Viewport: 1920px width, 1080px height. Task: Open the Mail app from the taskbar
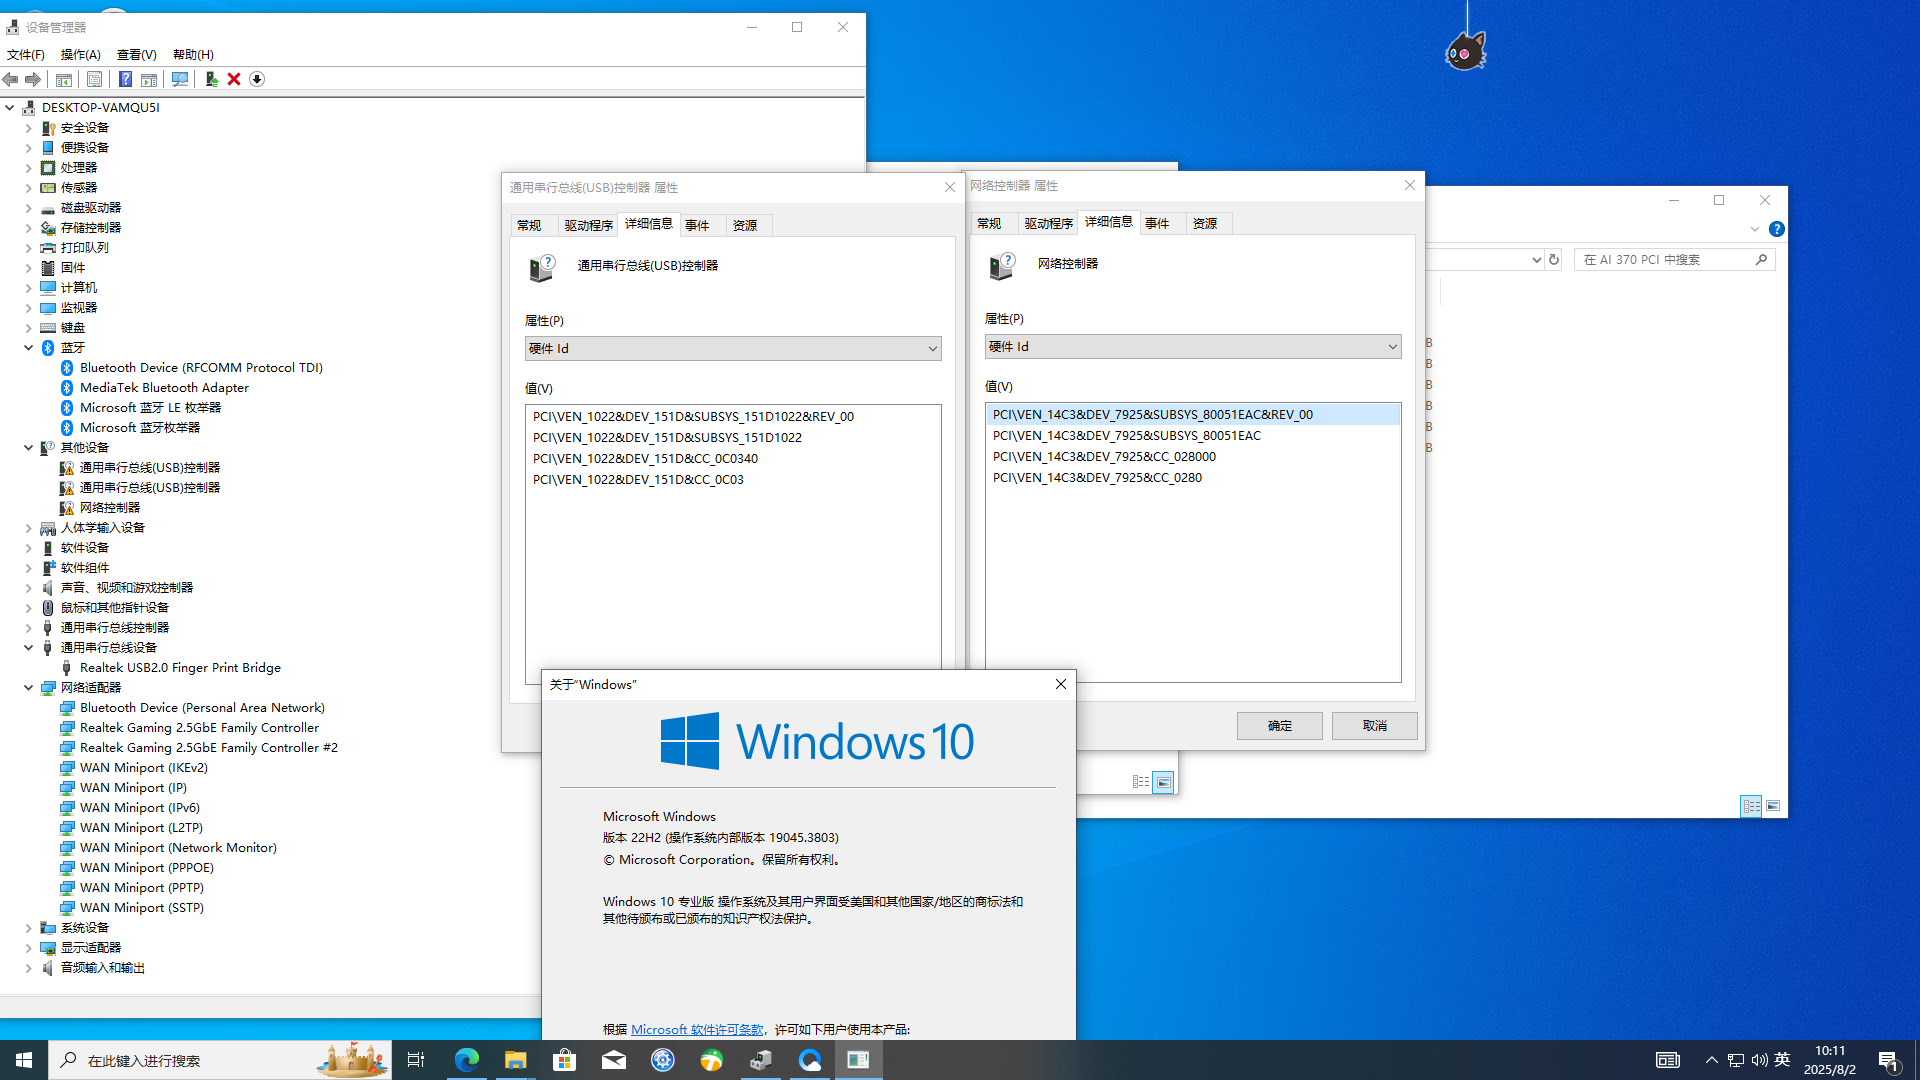click(613, 1060)
